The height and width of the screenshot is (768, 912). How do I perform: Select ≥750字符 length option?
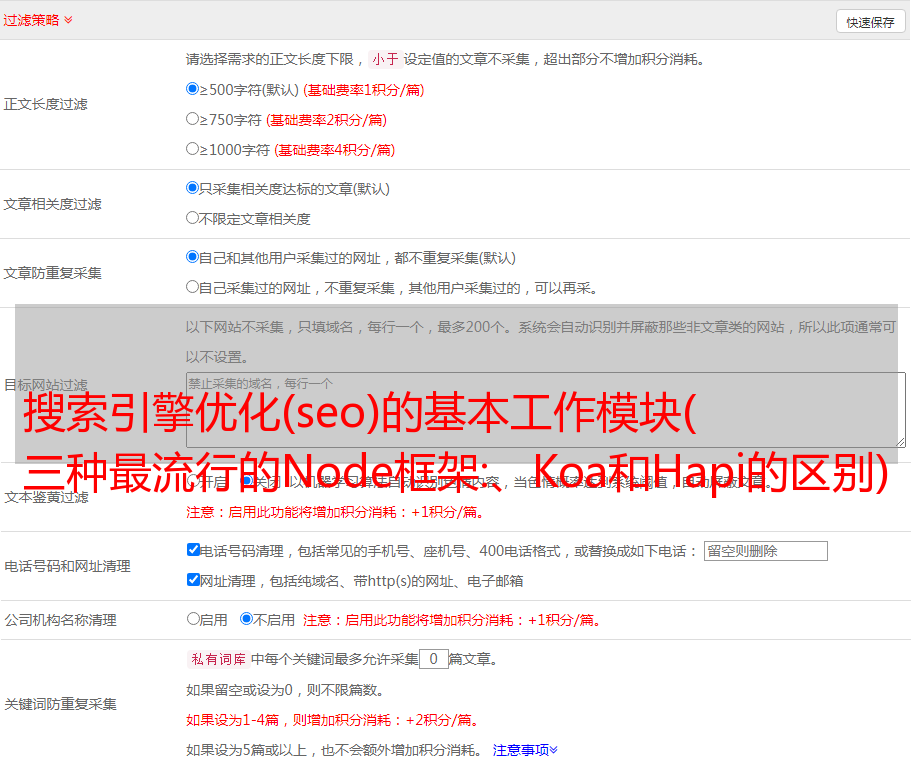[x=192, y=119]
